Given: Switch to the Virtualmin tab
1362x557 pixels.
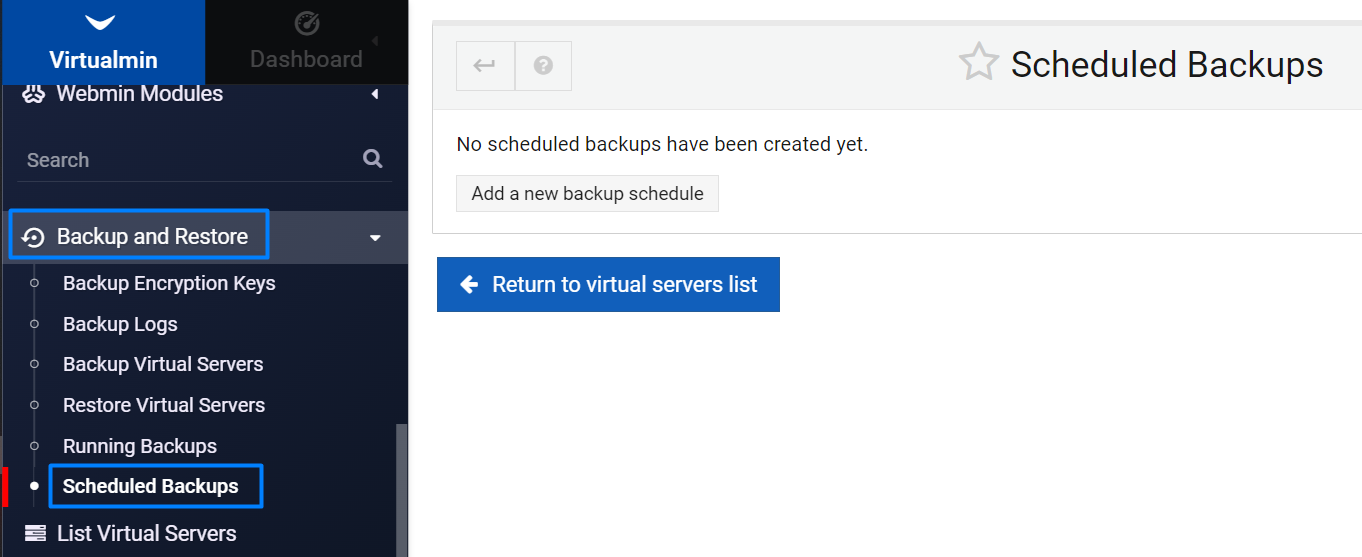Looking at the screenshot, I should 103,42.
